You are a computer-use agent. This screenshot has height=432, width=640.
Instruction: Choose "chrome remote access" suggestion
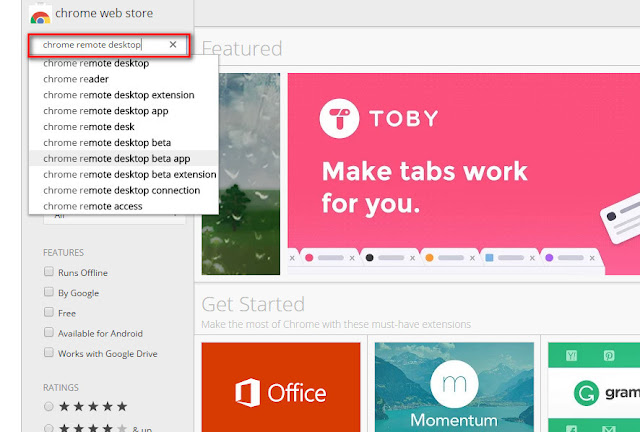click(123, 206)
